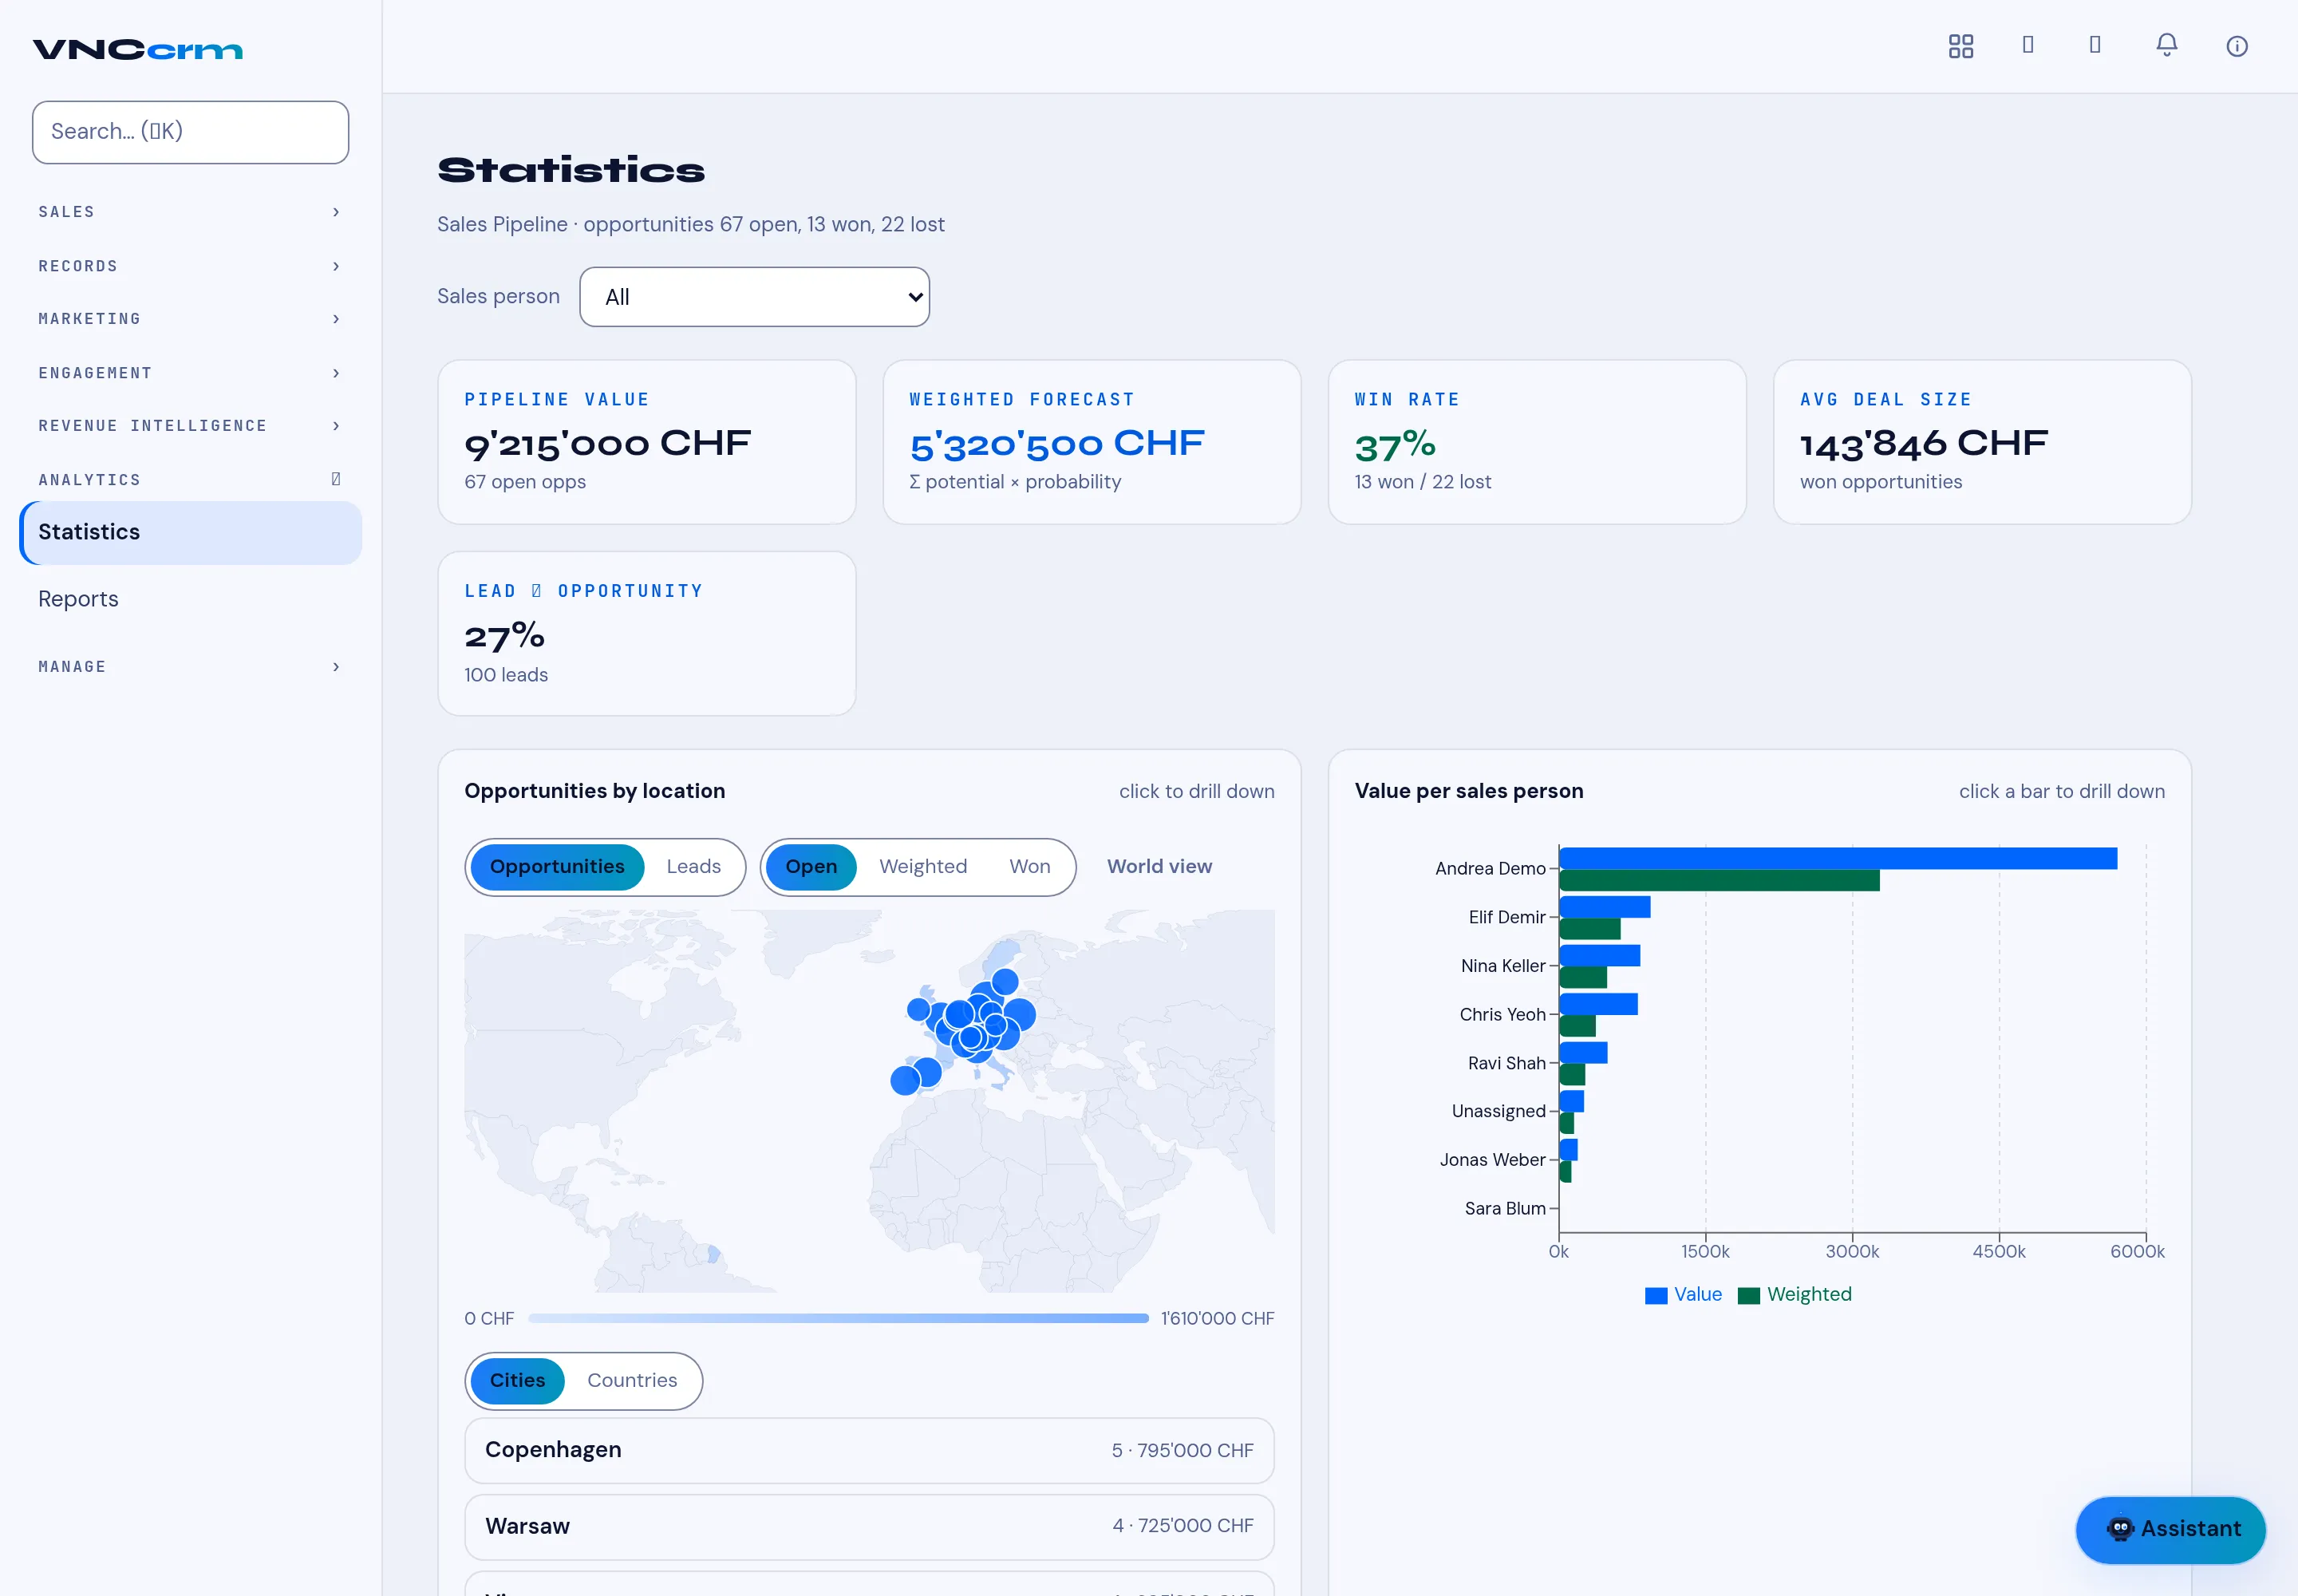
Task: Open the Copenhagen city row
Action: pyautogui.click(x=869, y=1450)
